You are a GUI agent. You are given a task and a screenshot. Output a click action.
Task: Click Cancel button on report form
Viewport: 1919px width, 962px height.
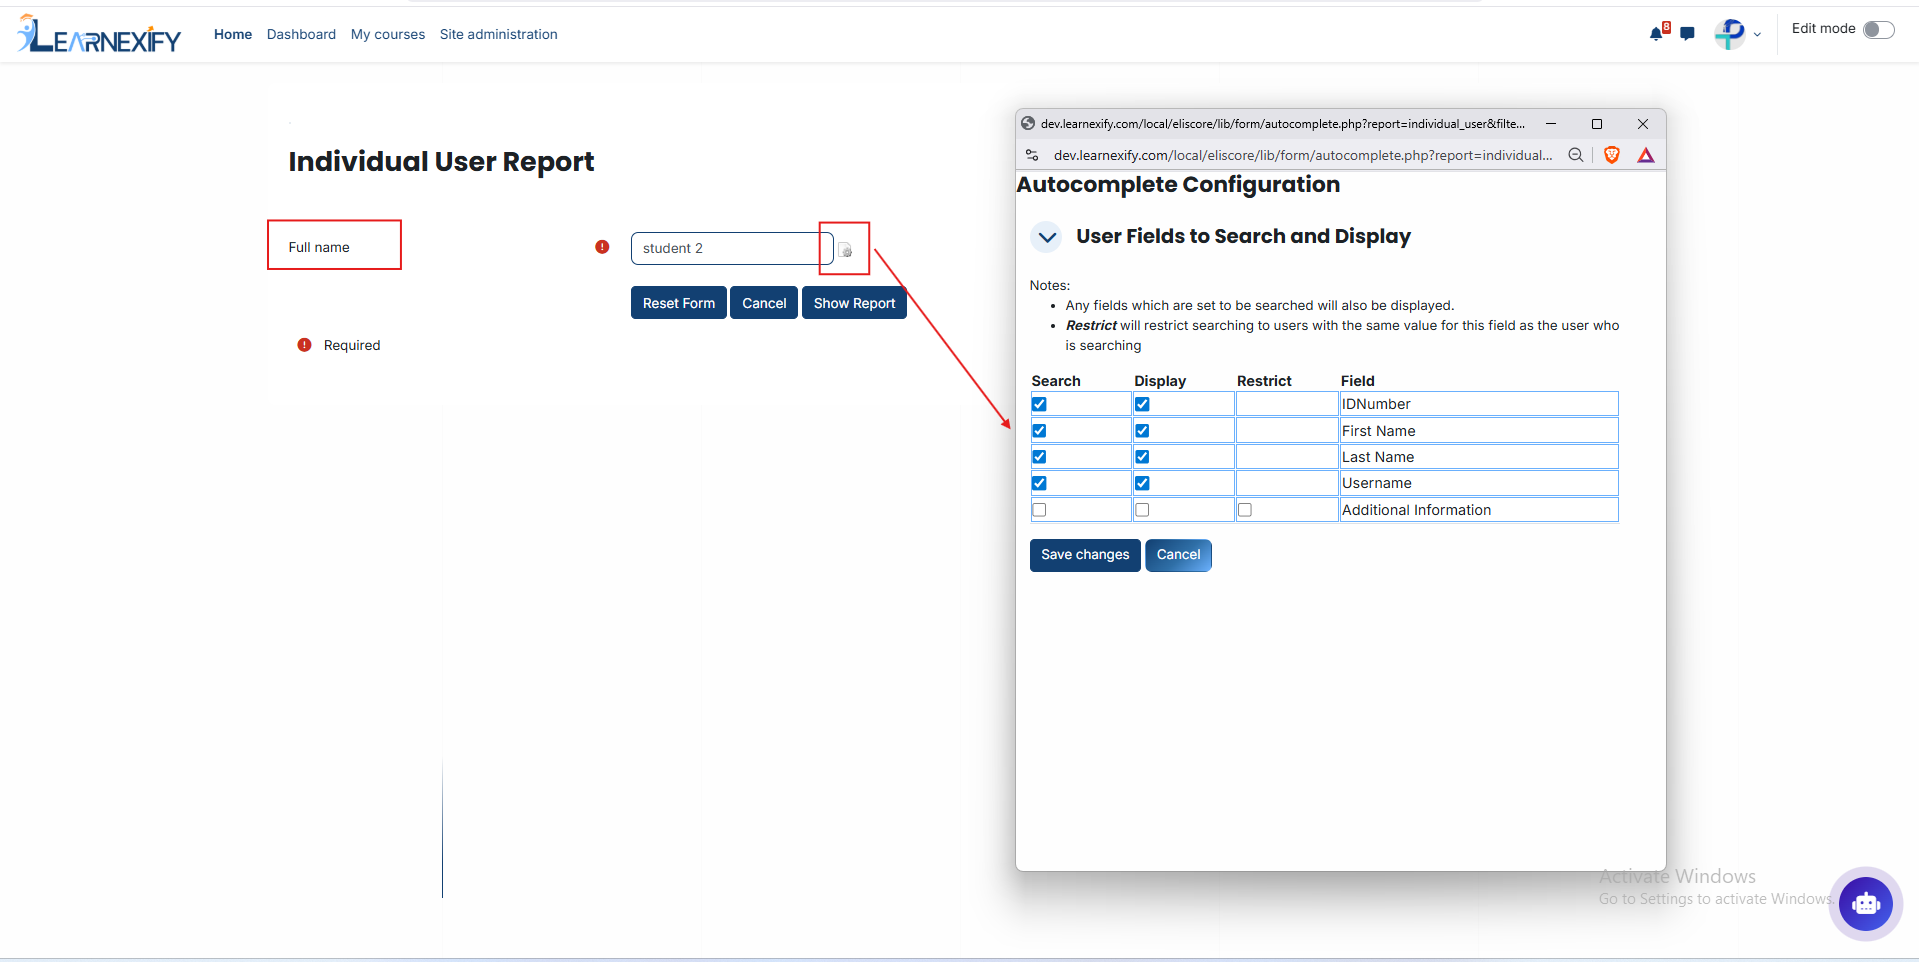[764, 303]
